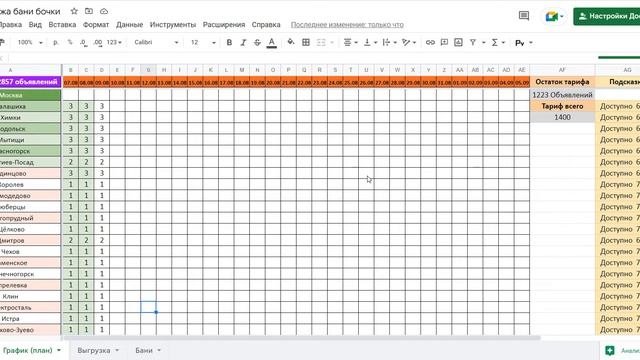This screenshot has width=640, height=360.
Task: Click the merge cells icon
Action: tap(321, 42)
